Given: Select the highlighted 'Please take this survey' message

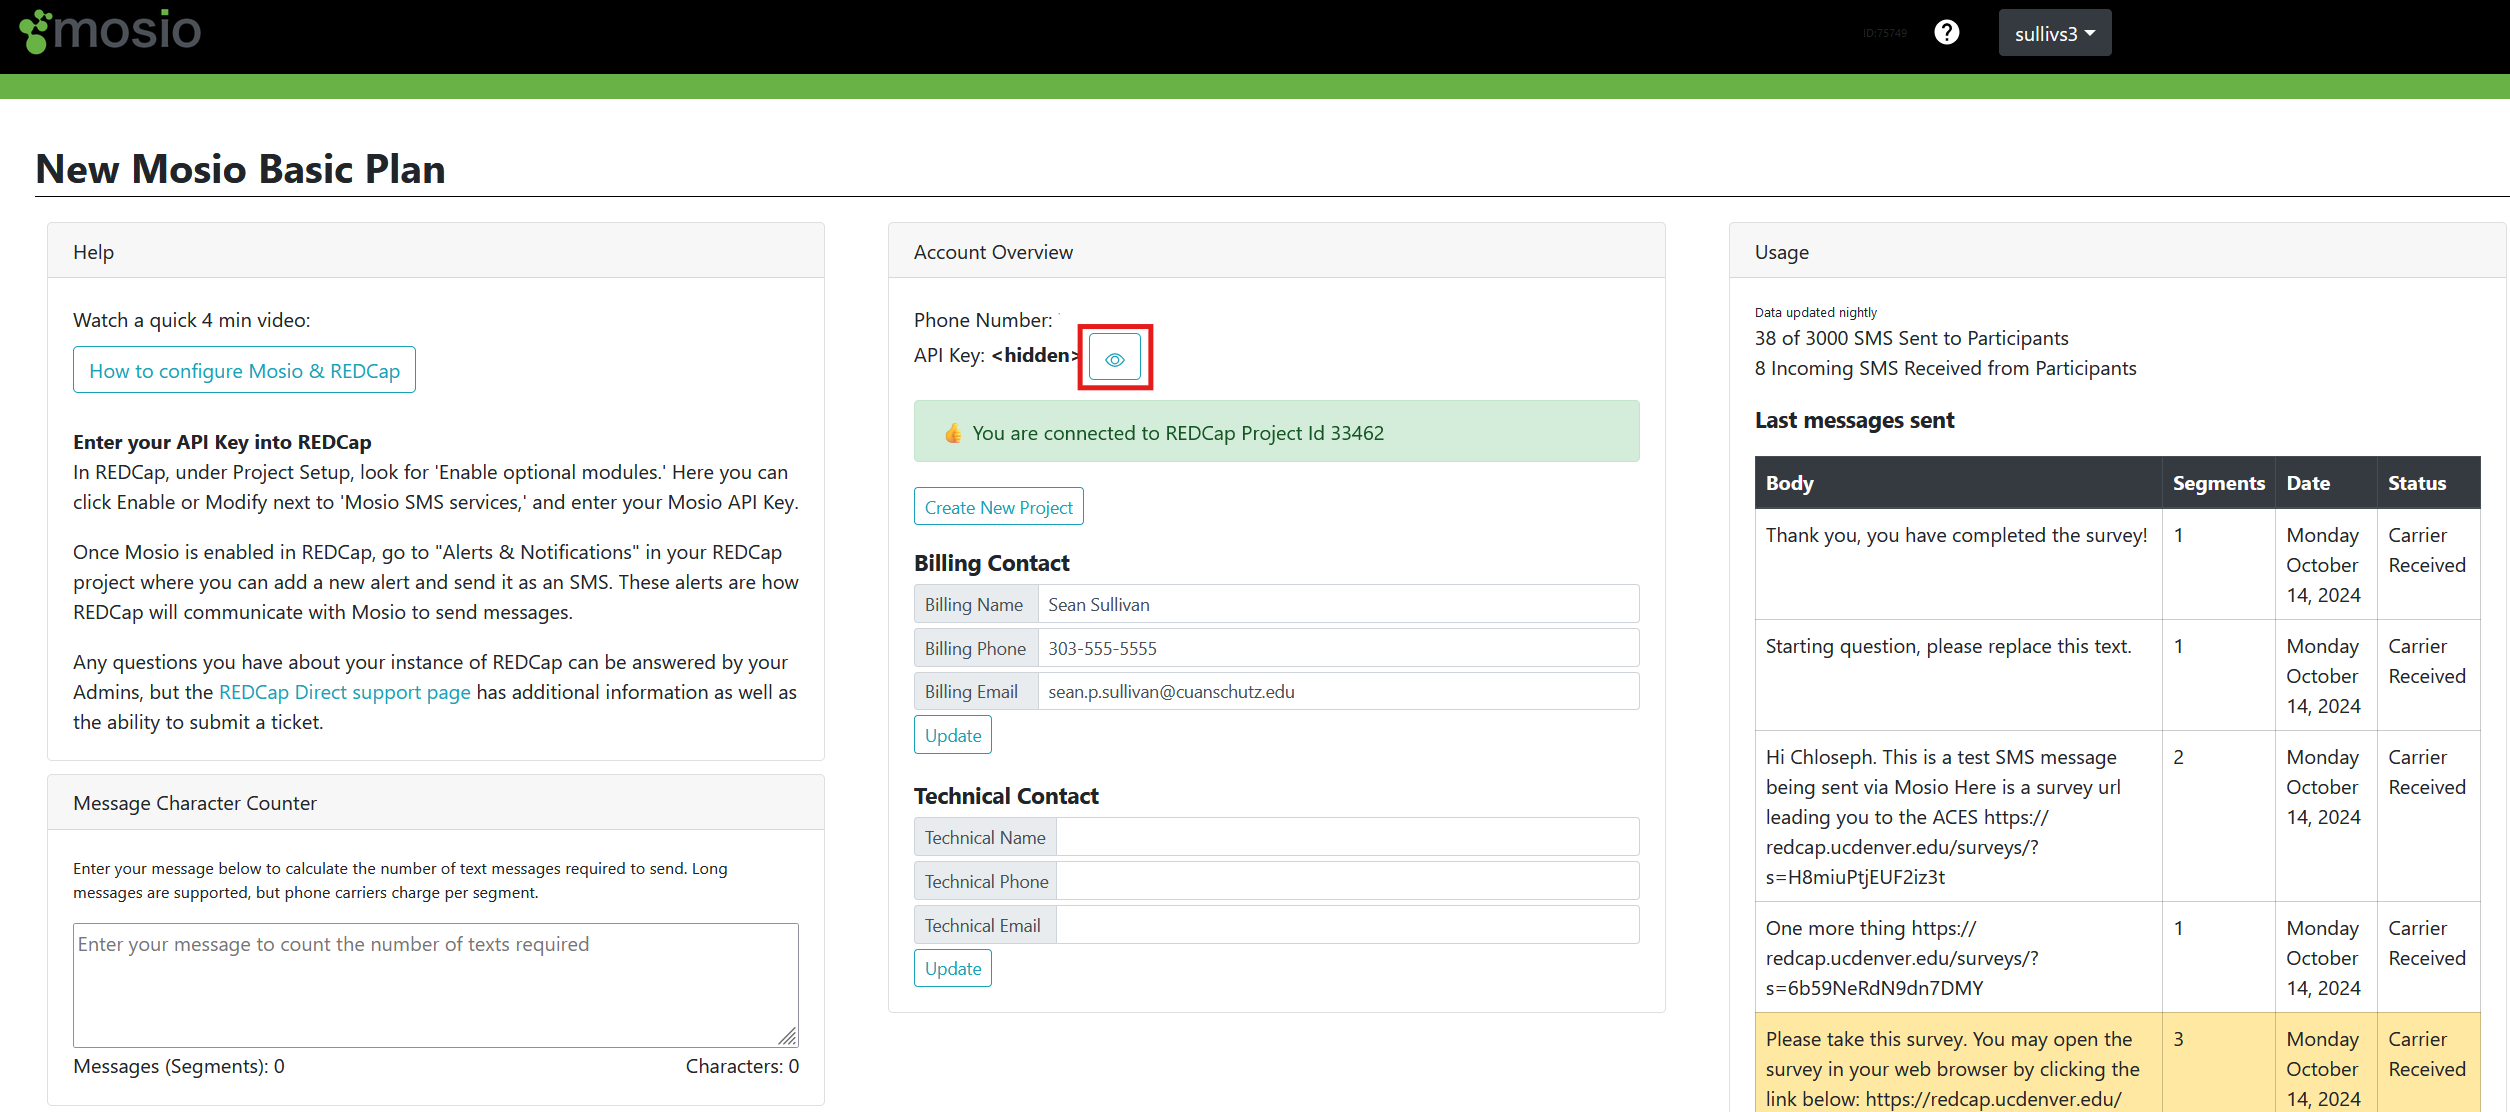Looking at the screenshot, I should pos(1952,1068).
